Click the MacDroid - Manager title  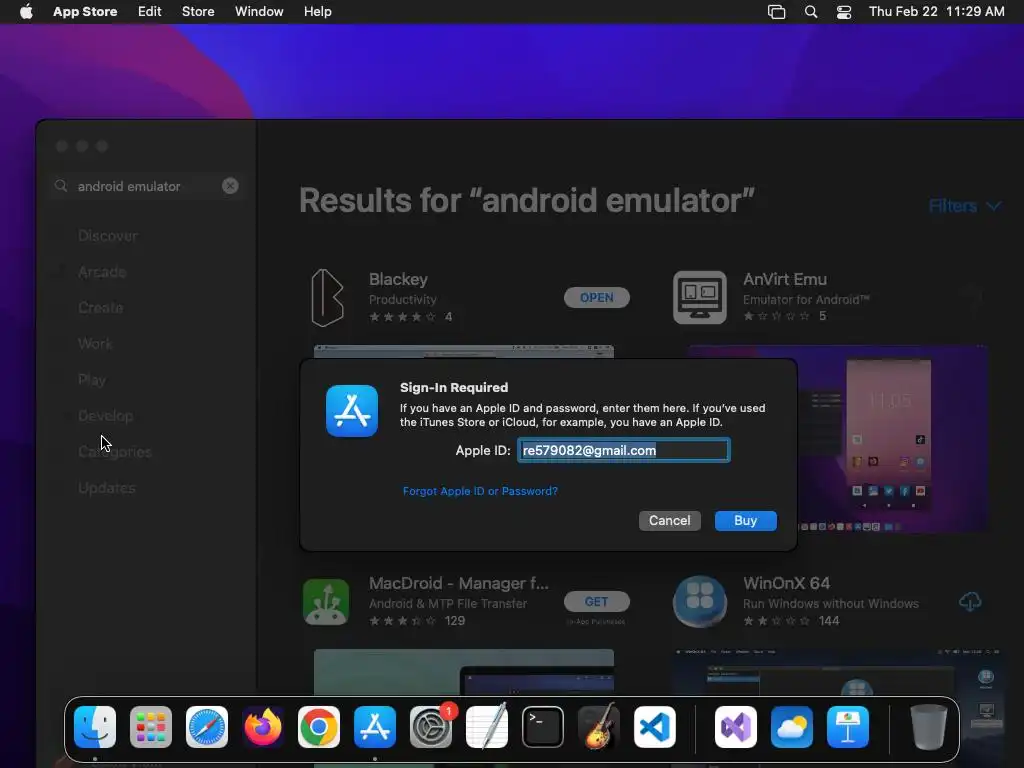click(x=458, y=583)
